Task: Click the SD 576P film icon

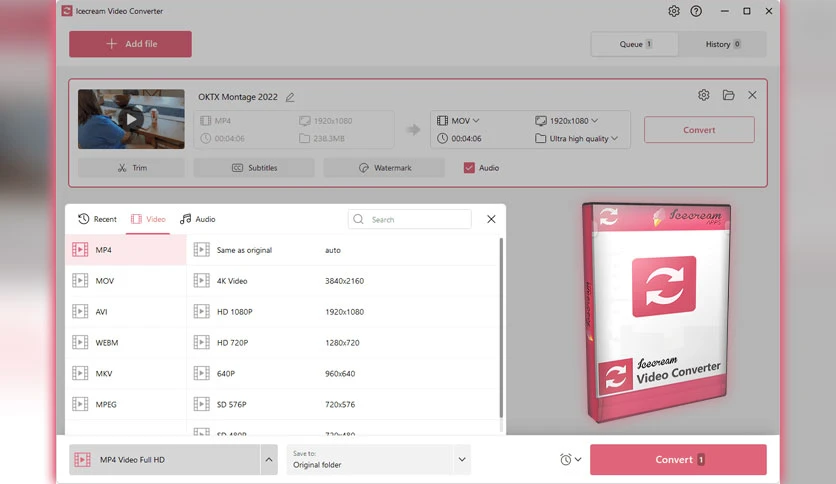Action: click(202, 404)
